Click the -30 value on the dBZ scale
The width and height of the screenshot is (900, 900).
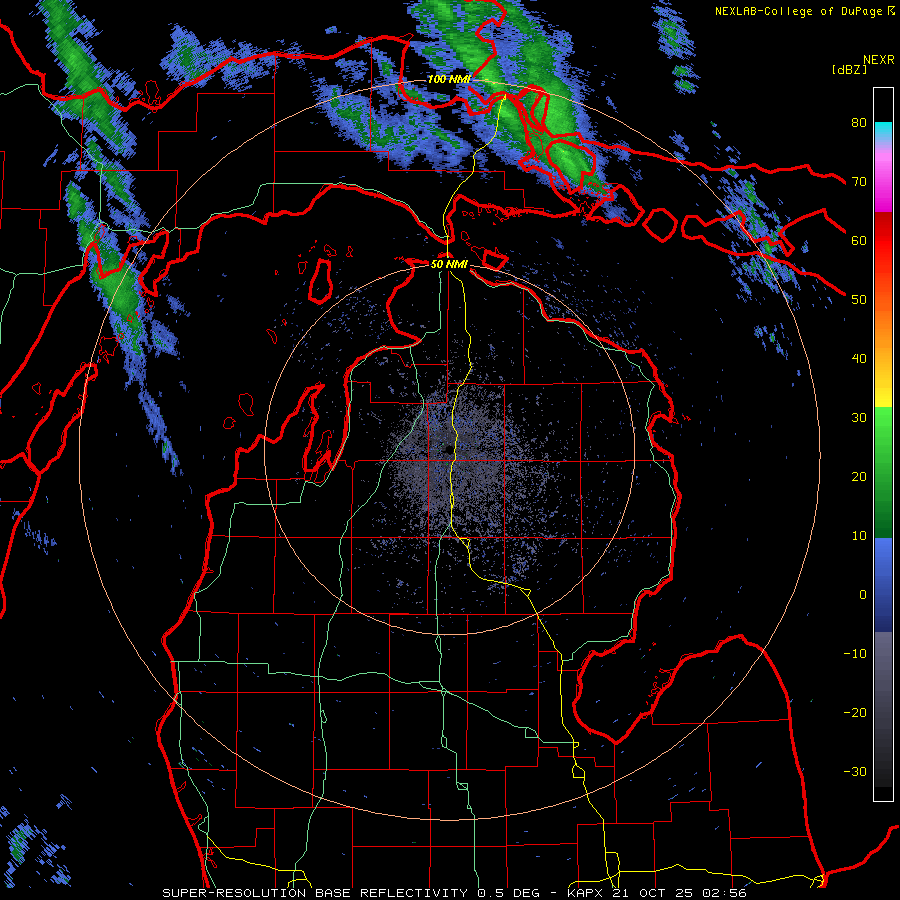855,771
